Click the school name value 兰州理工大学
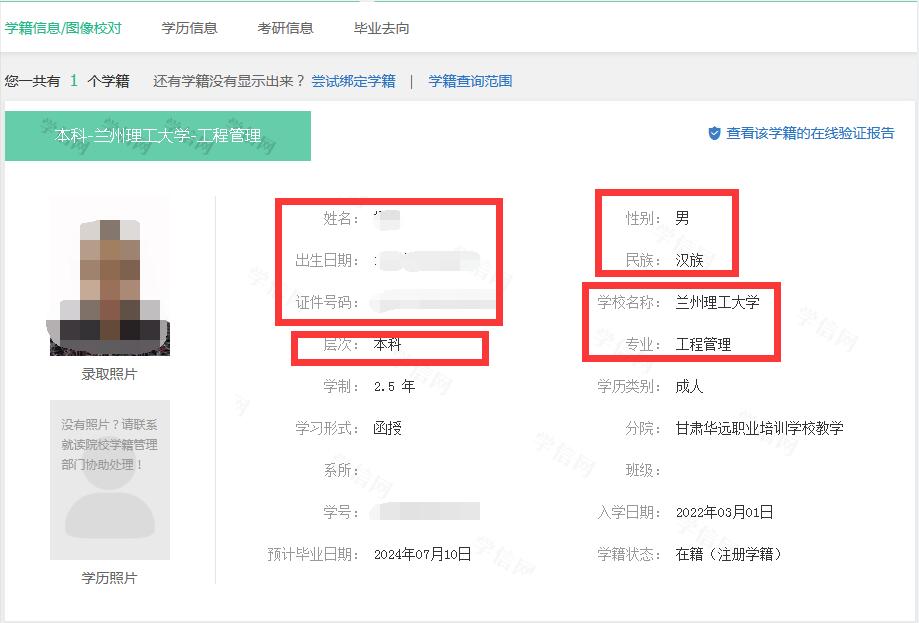Viewport: 919px width, 623px height. [717, 302]
